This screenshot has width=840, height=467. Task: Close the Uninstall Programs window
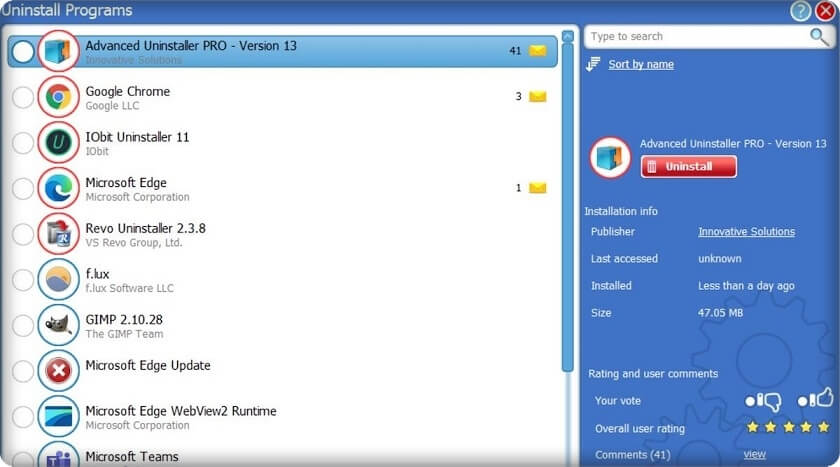pyautogui.click(x=826, y=11)
